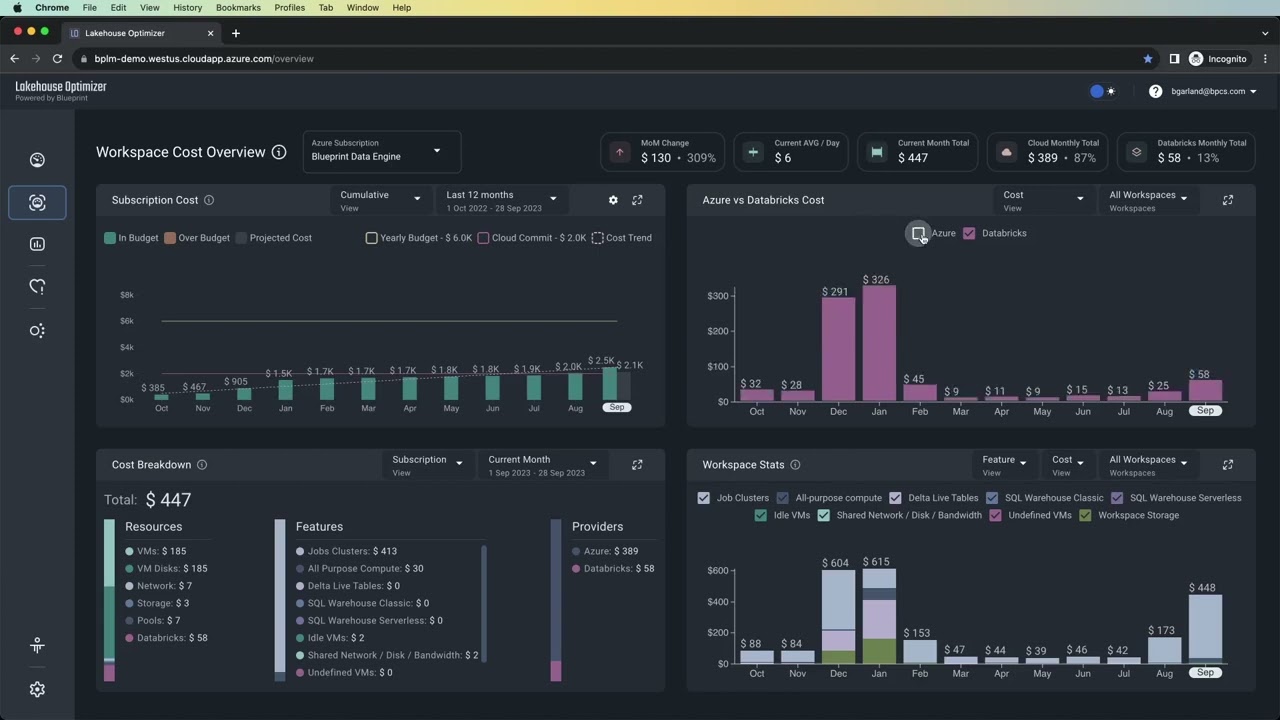1280x720 pixels.
Task: Enable the Yearly Budget checkbox
Action: [x=372, y=238]
